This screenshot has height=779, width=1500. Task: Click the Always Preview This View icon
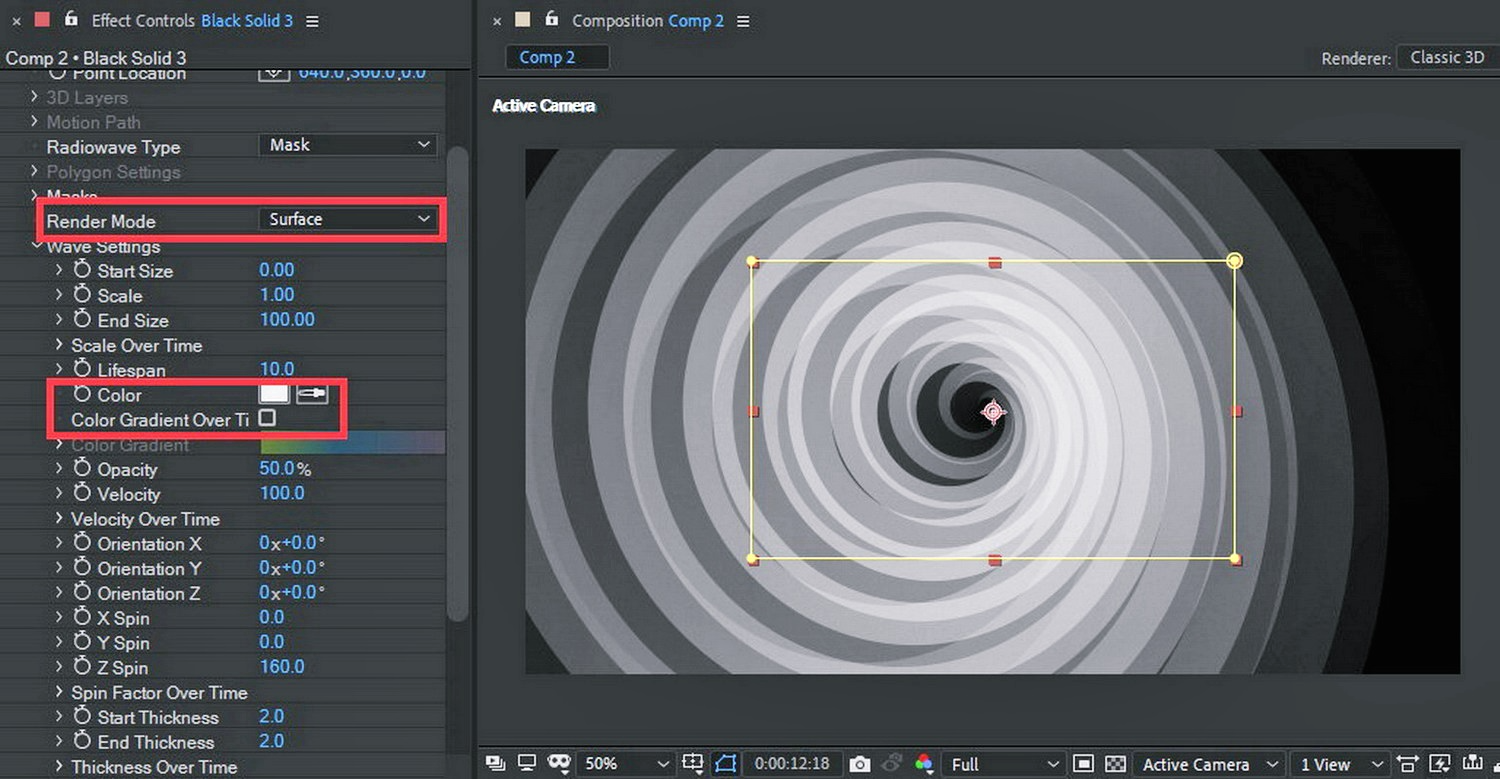(x=496, y=764)
